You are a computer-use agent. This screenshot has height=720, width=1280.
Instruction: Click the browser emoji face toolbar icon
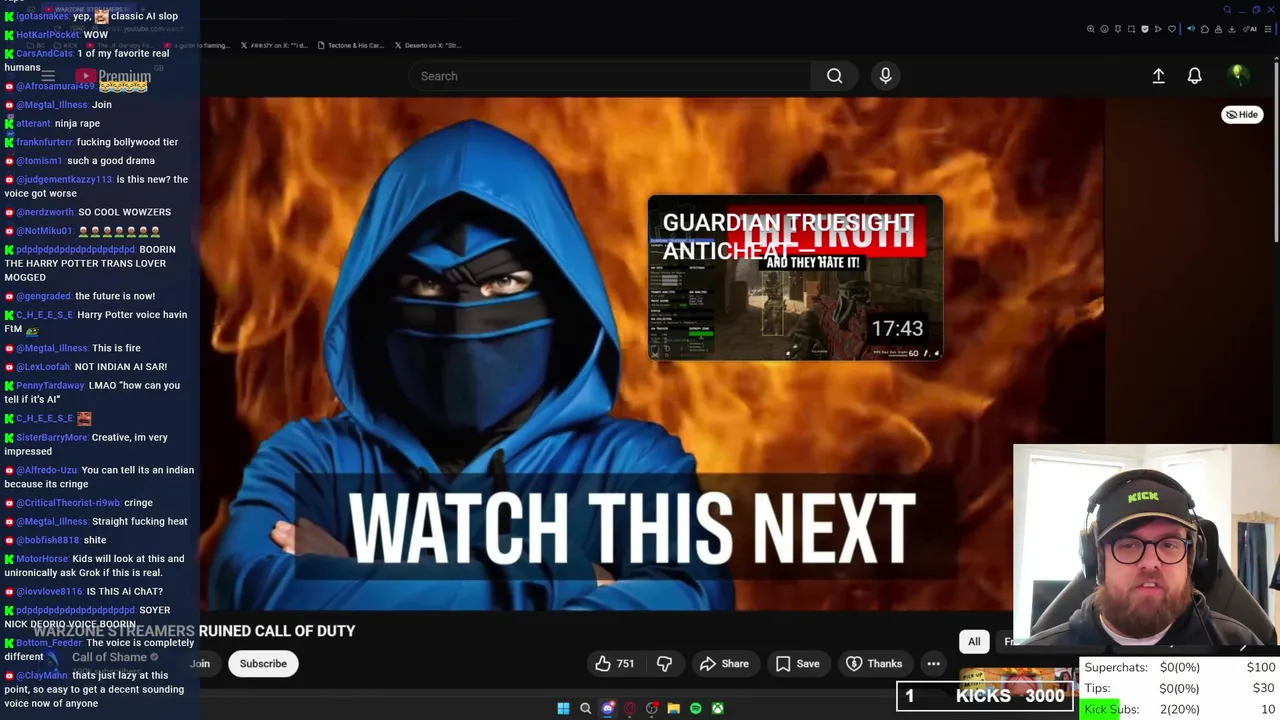[1105, 29]
